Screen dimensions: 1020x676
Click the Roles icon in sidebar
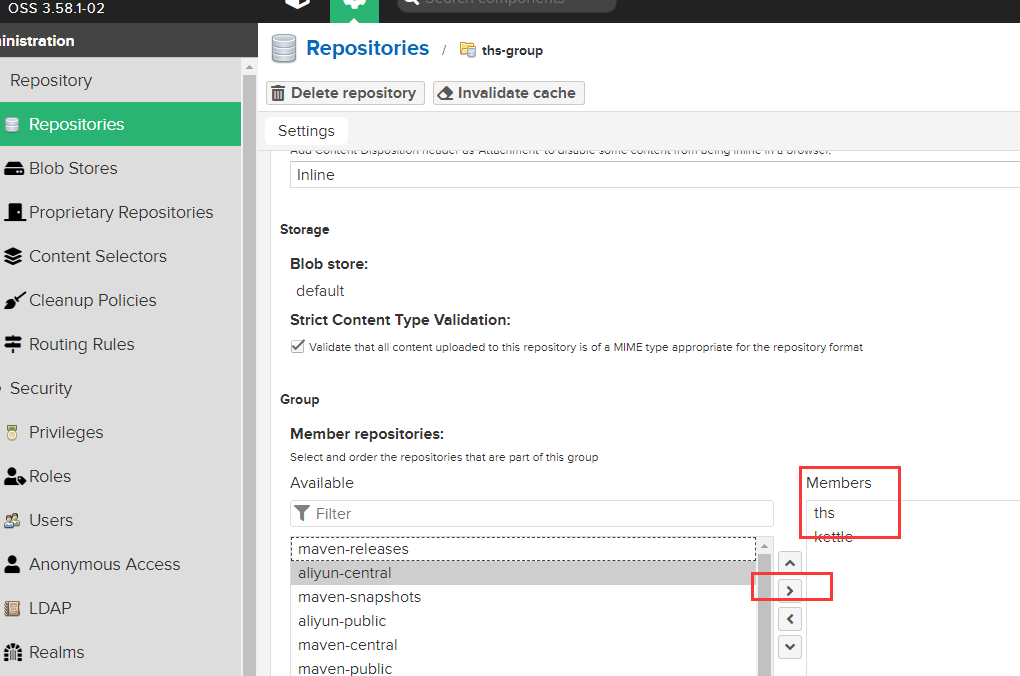tap(14, 476)
